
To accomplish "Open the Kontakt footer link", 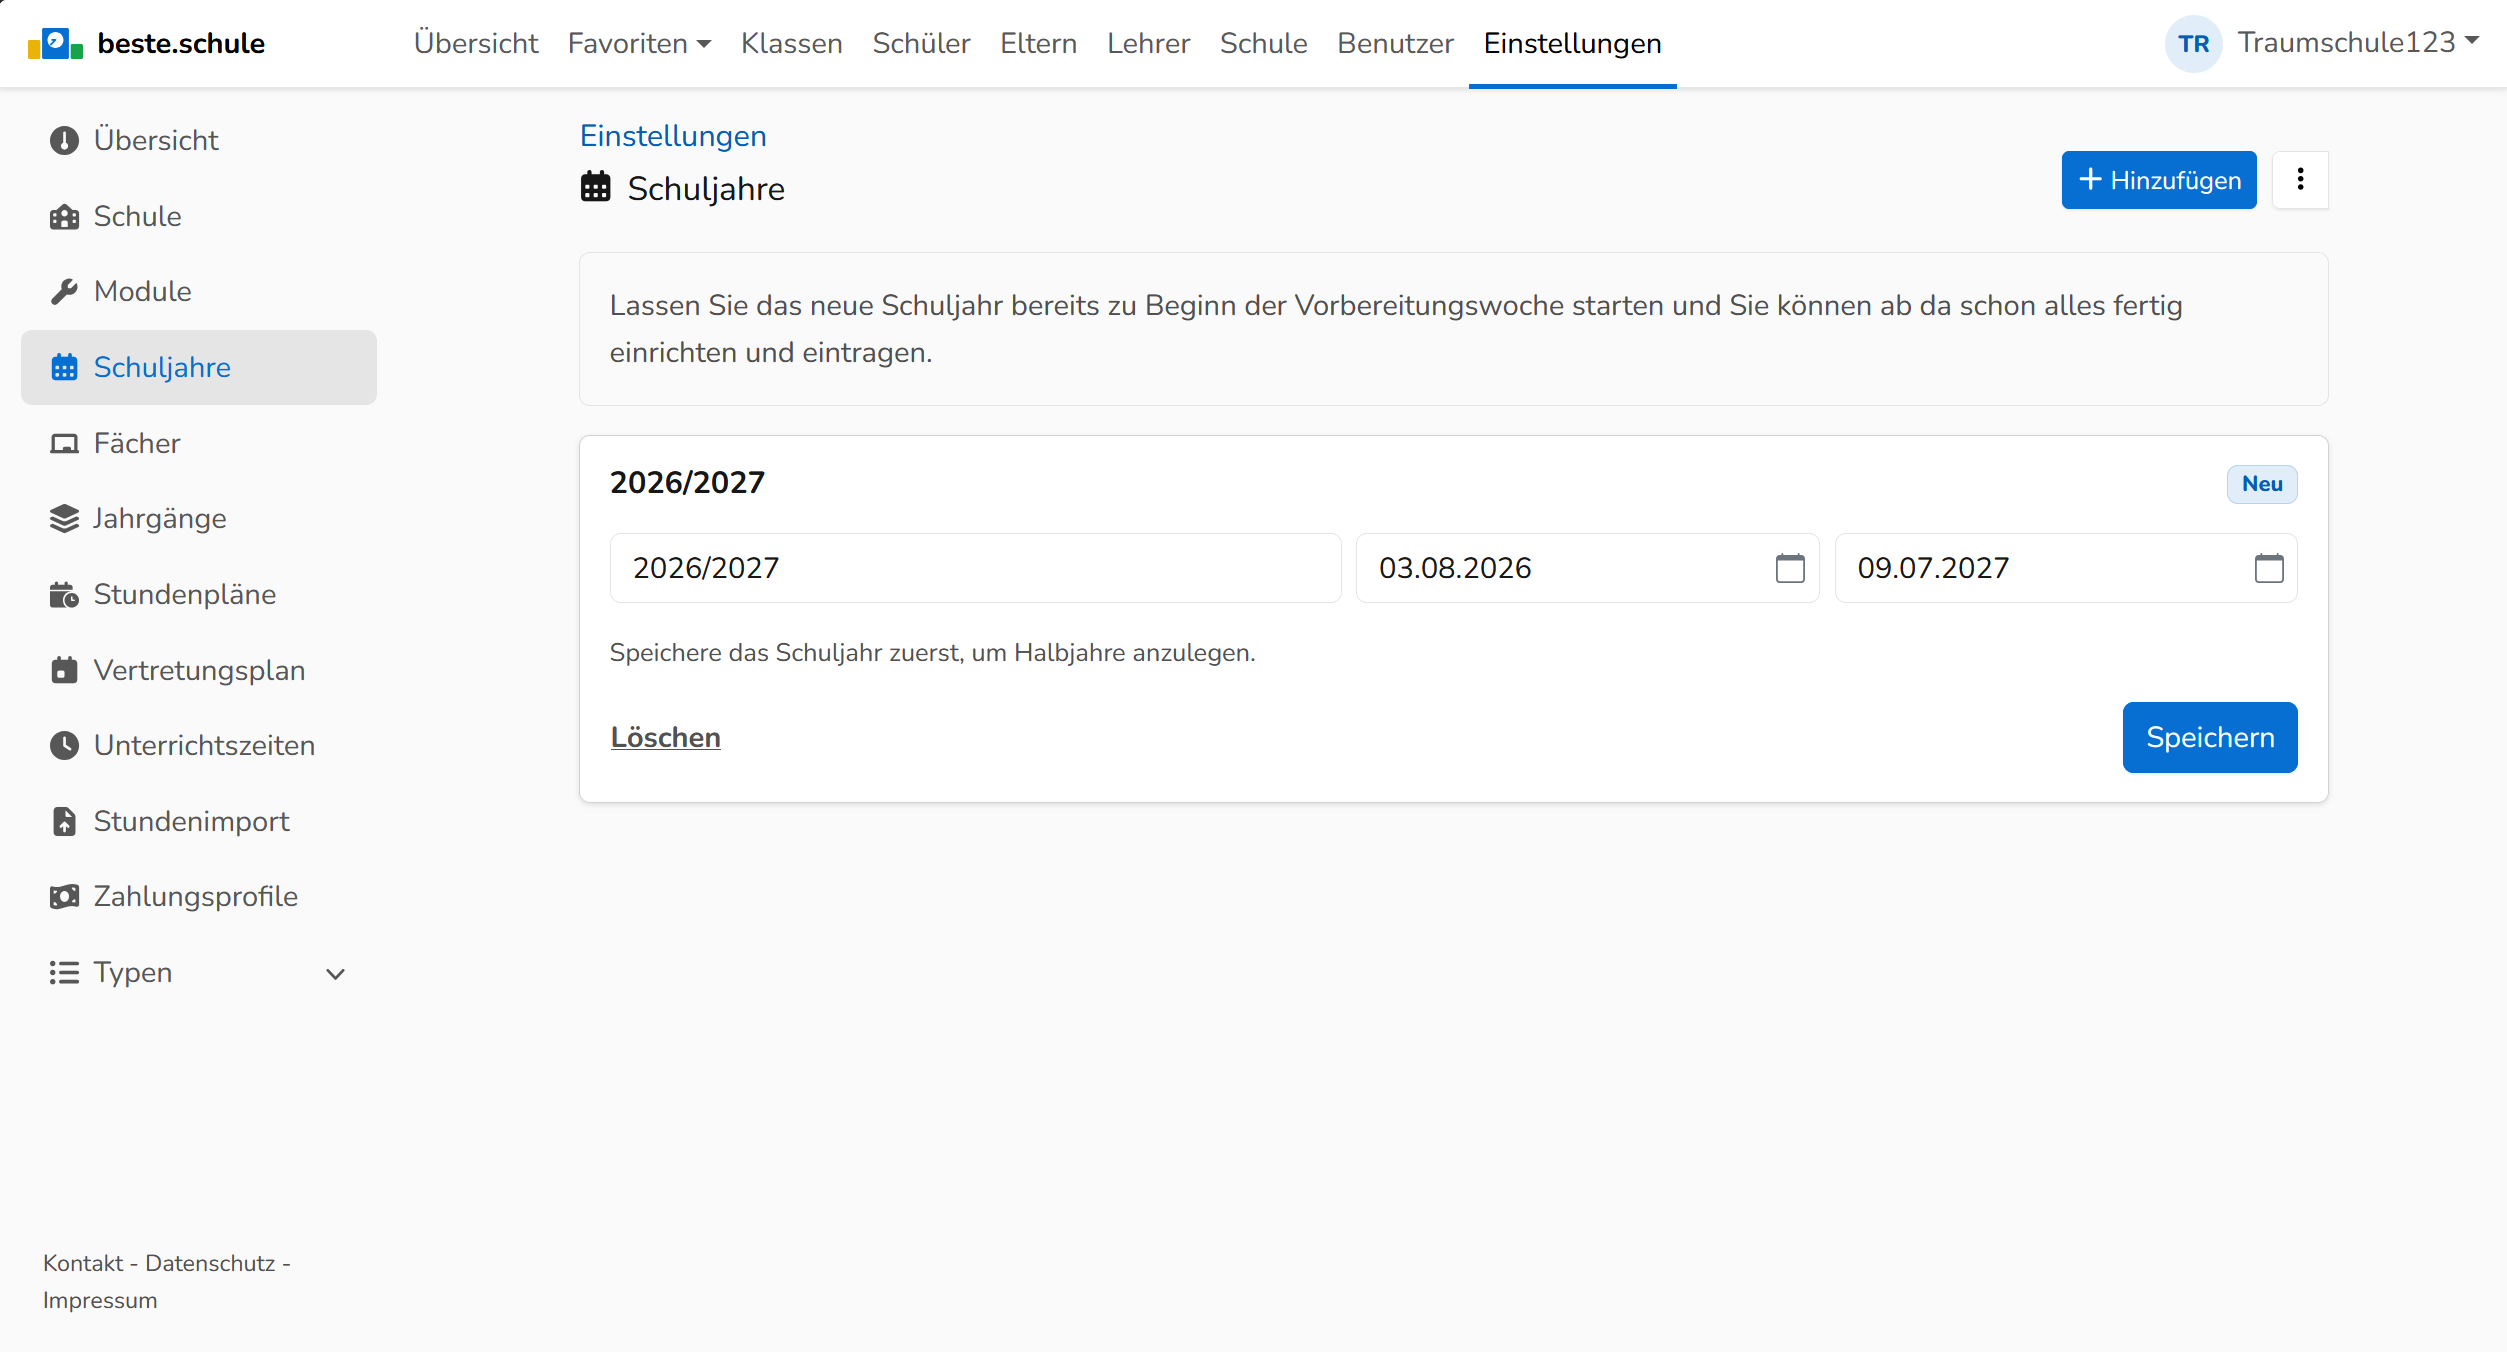I will 83,1264.
